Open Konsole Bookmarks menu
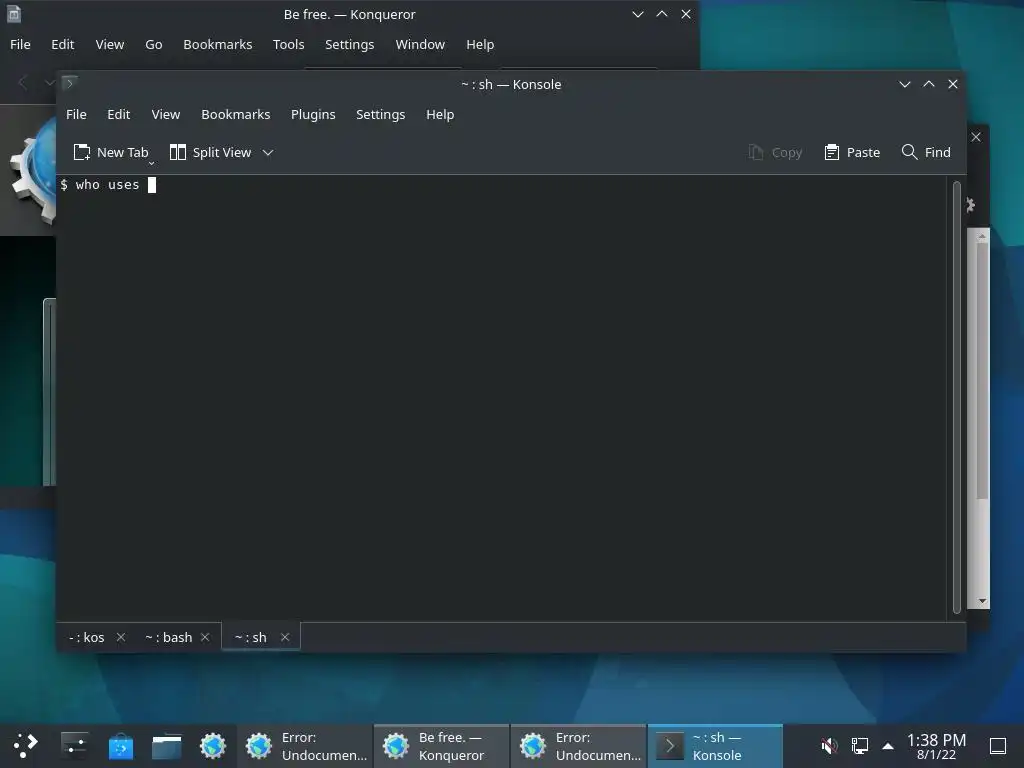This screenshot has height=768, width=1024. coord(236,114)
